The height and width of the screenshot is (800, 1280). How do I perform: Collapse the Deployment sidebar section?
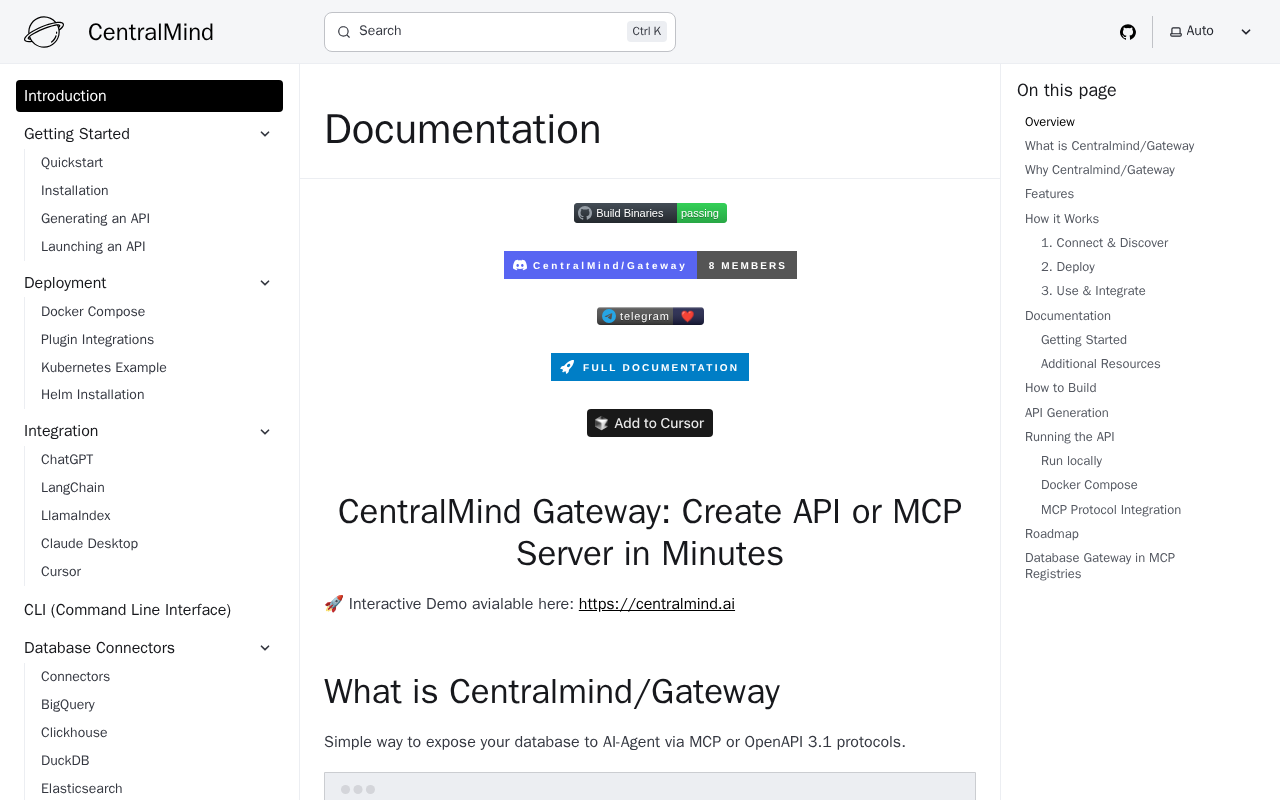click(265, 283)
